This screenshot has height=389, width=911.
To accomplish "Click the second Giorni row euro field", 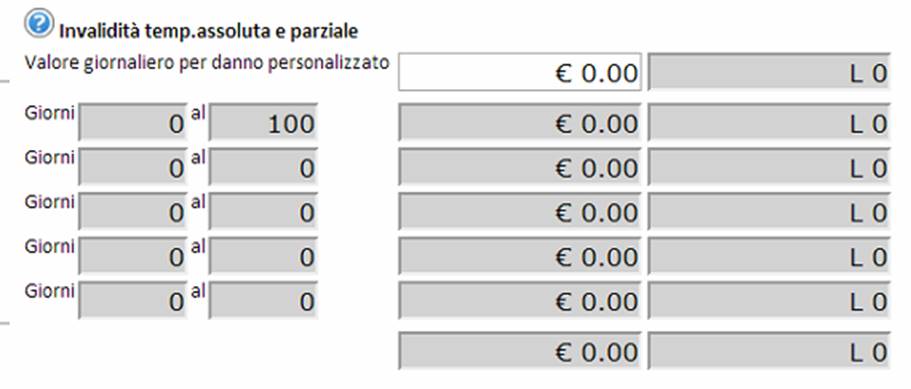I will pos(520,167).
